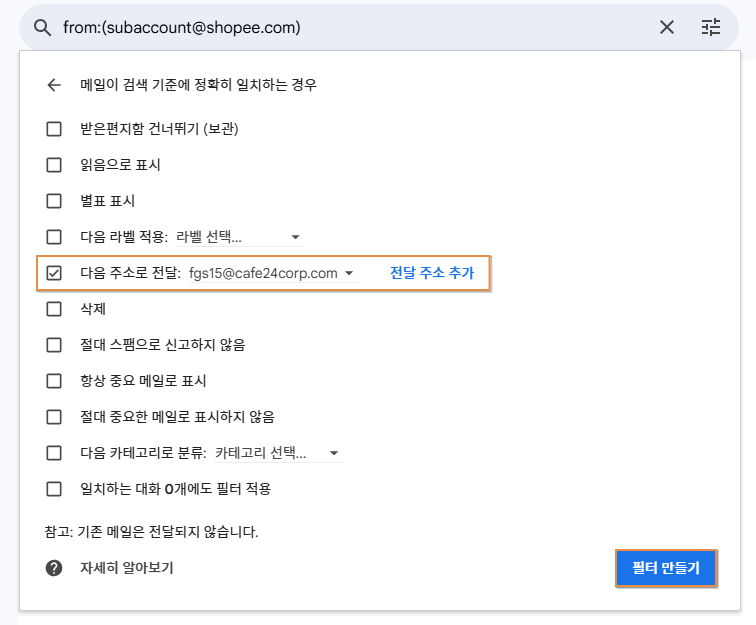Expand forwarding address fgs15@cafe24corp.com dropdown
Screen dimensions: 756x625
[272, 273]
